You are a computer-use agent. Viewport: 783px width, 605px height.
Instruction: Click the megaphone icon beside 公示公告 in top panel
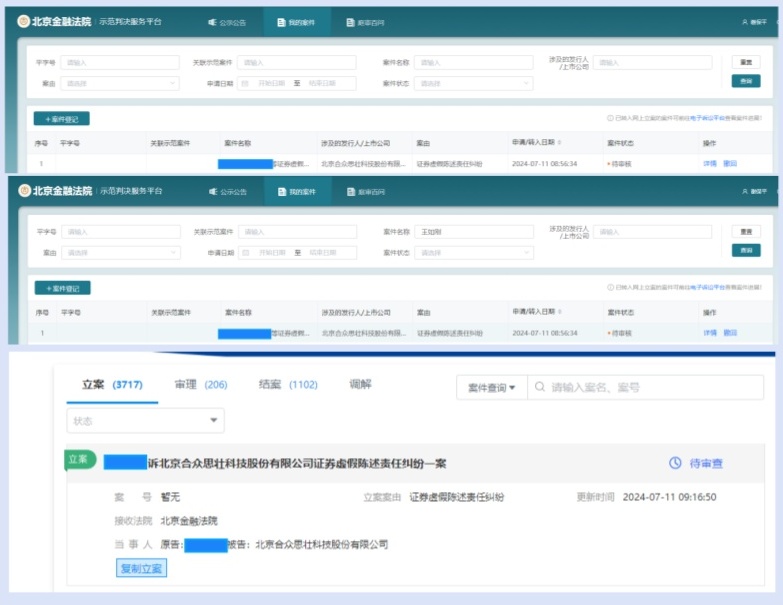tap(212, 22)
